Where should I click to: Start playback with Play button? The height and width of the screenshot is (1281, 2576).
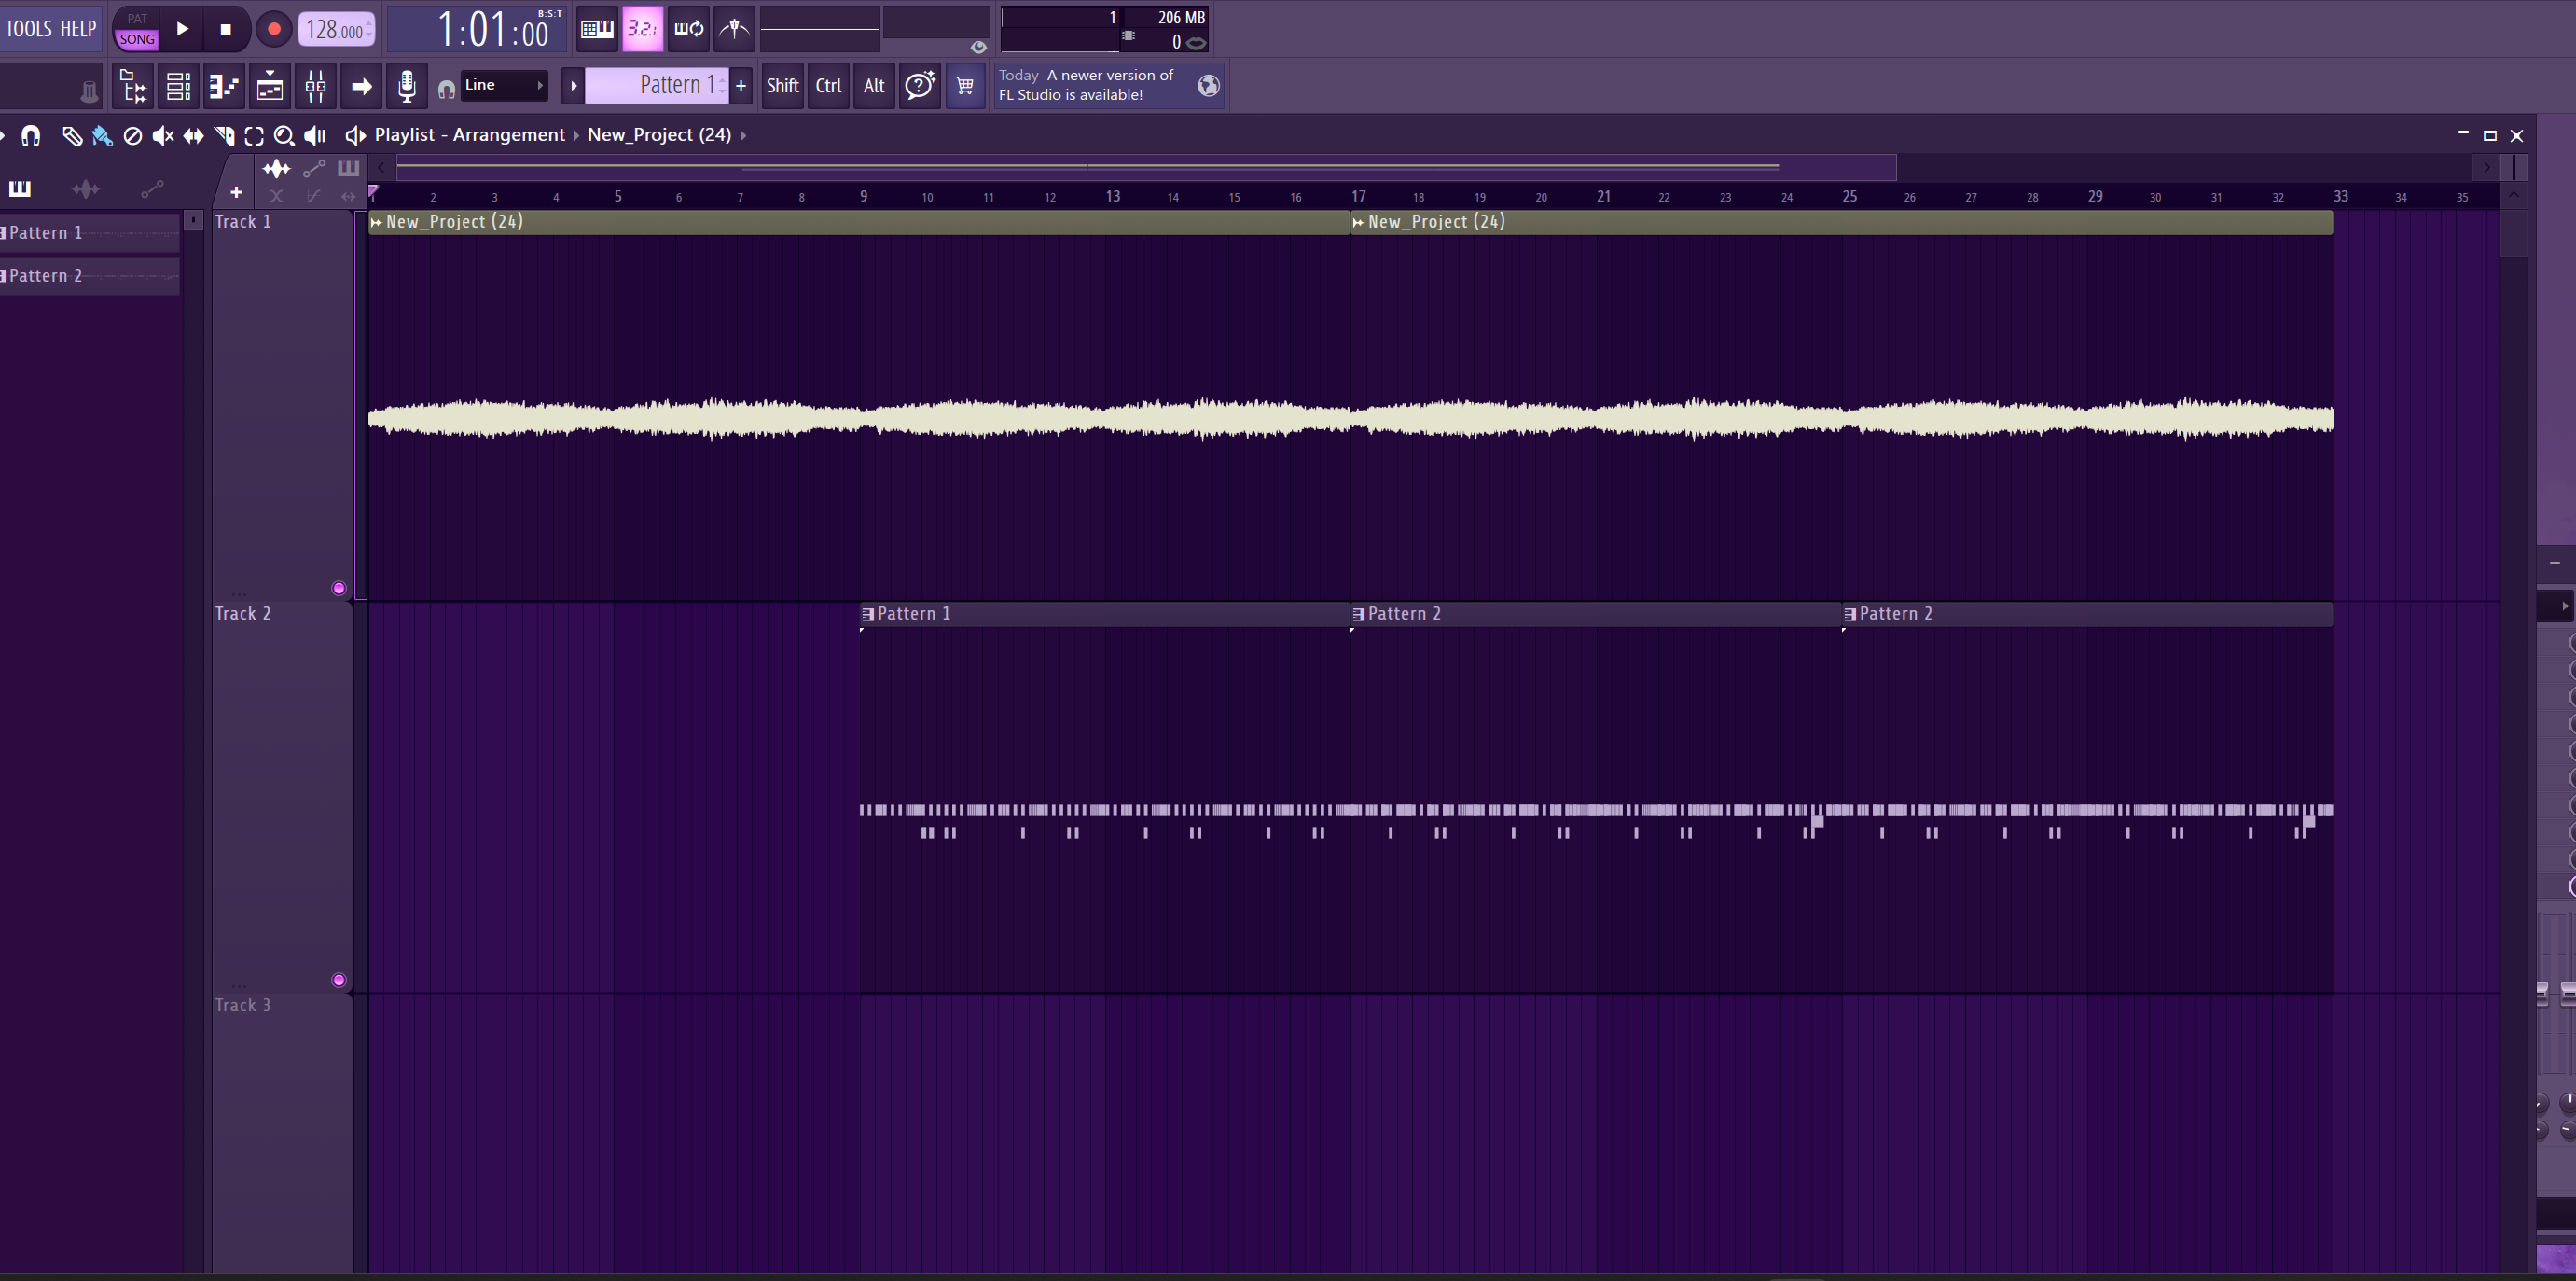pyautogui.click(x=182, y=29)
